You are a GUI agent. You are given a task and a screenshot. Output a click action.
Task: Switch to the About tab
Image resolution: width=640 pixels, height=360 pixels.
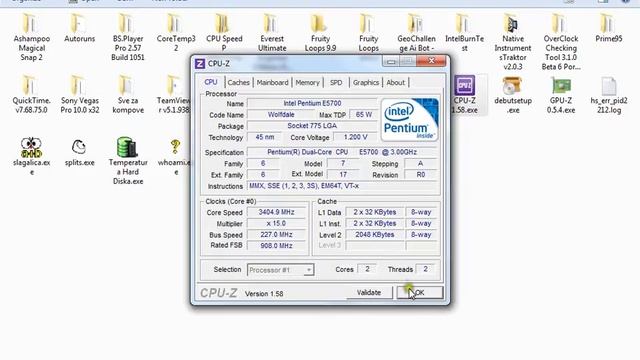(x=396, y=82)
